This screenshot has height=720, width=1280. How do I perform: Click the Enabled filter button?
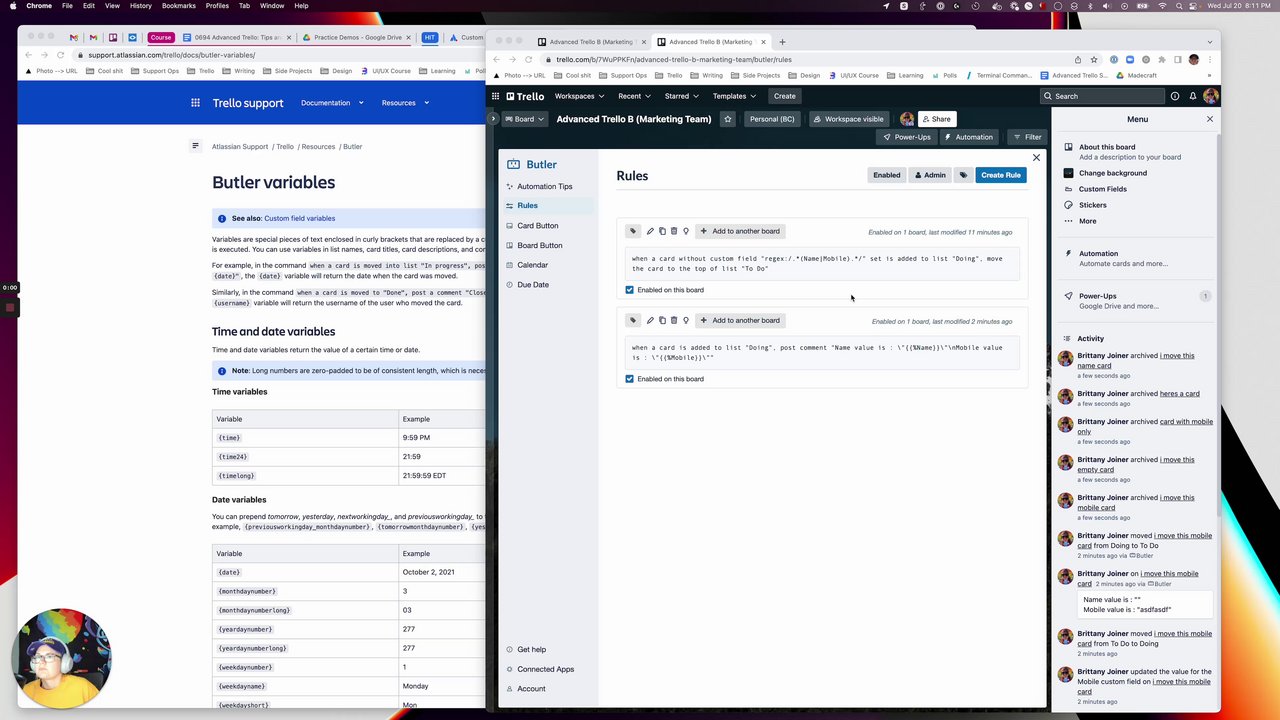click(x=886, y=175)
